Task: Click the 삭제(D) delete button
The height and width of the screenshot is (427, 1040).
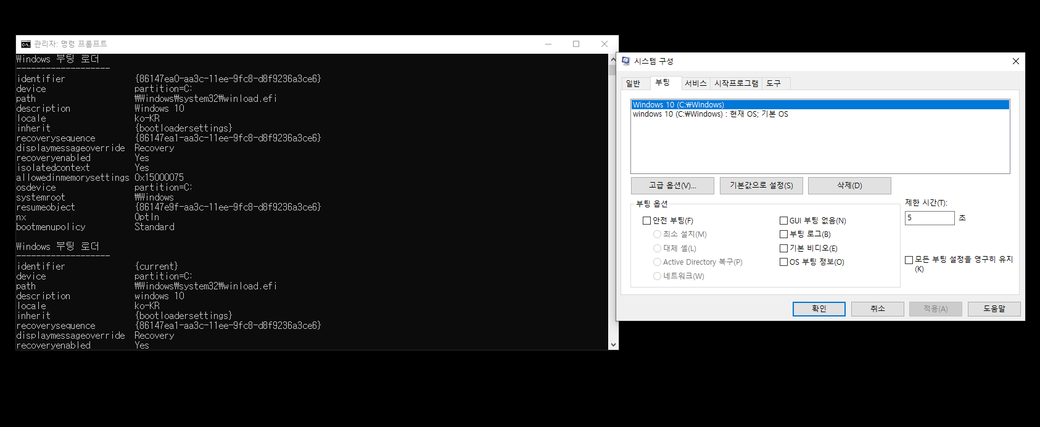Action: coord(850,186)
